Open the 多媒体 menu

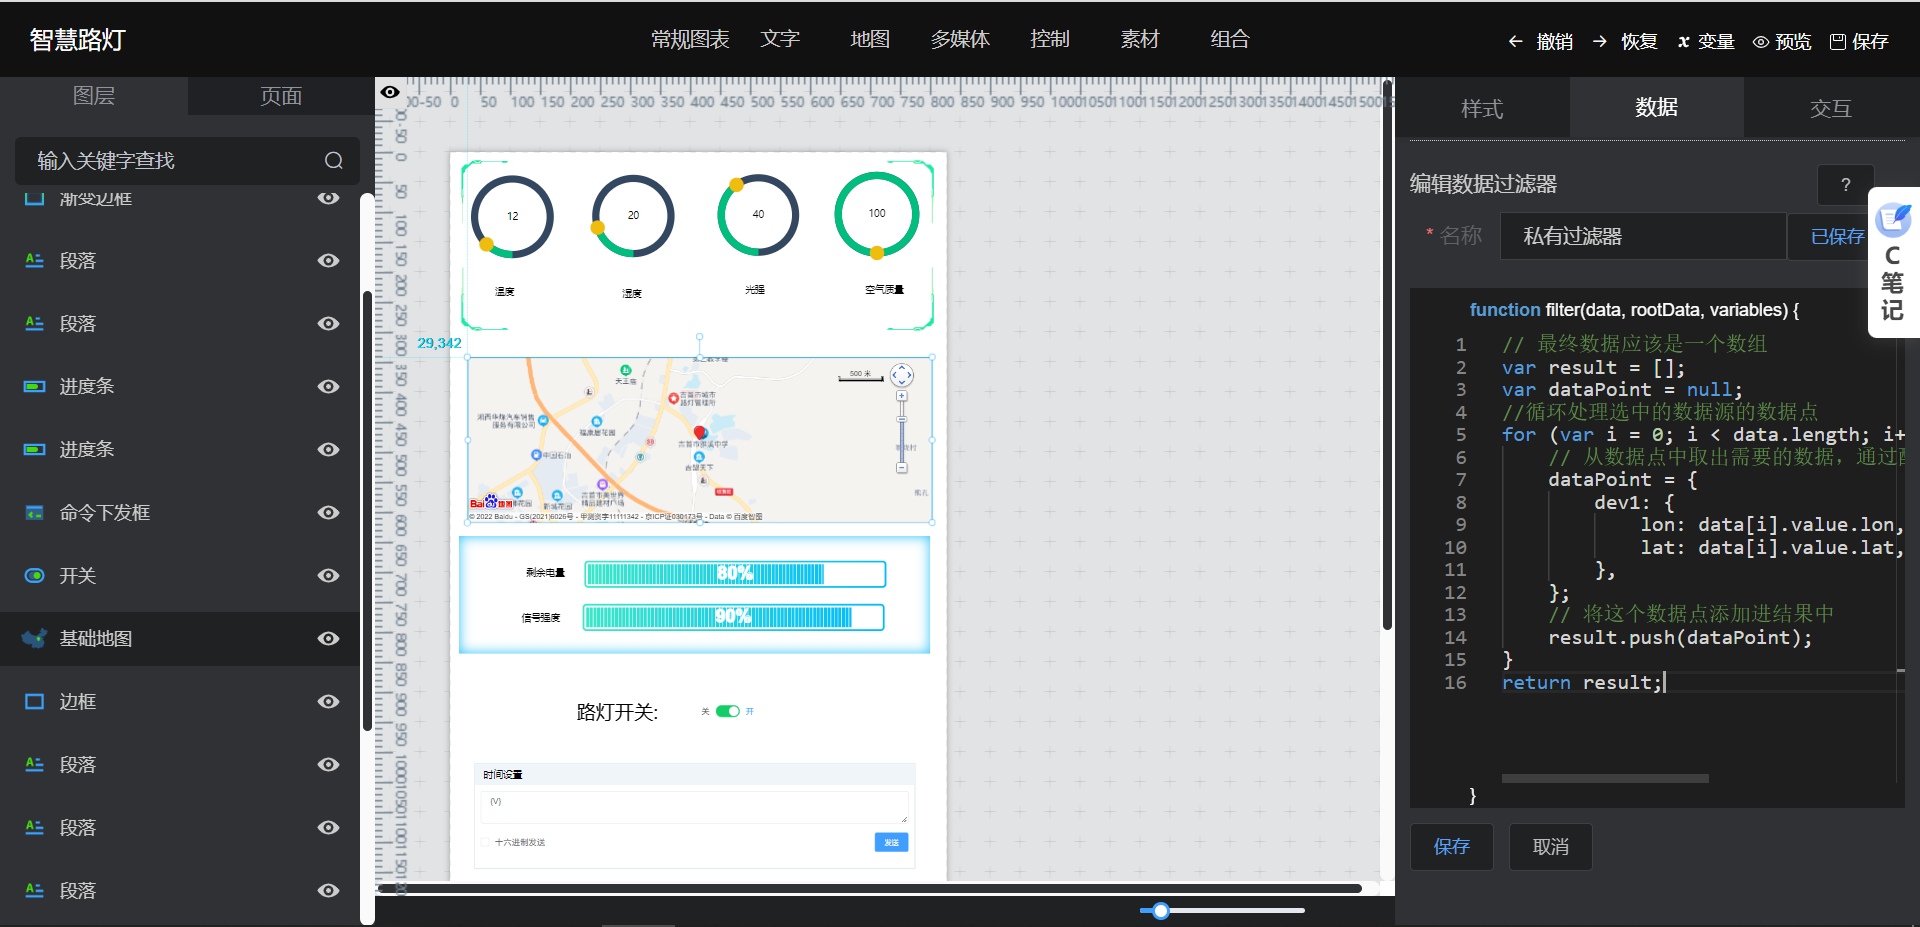click(960, 39)
